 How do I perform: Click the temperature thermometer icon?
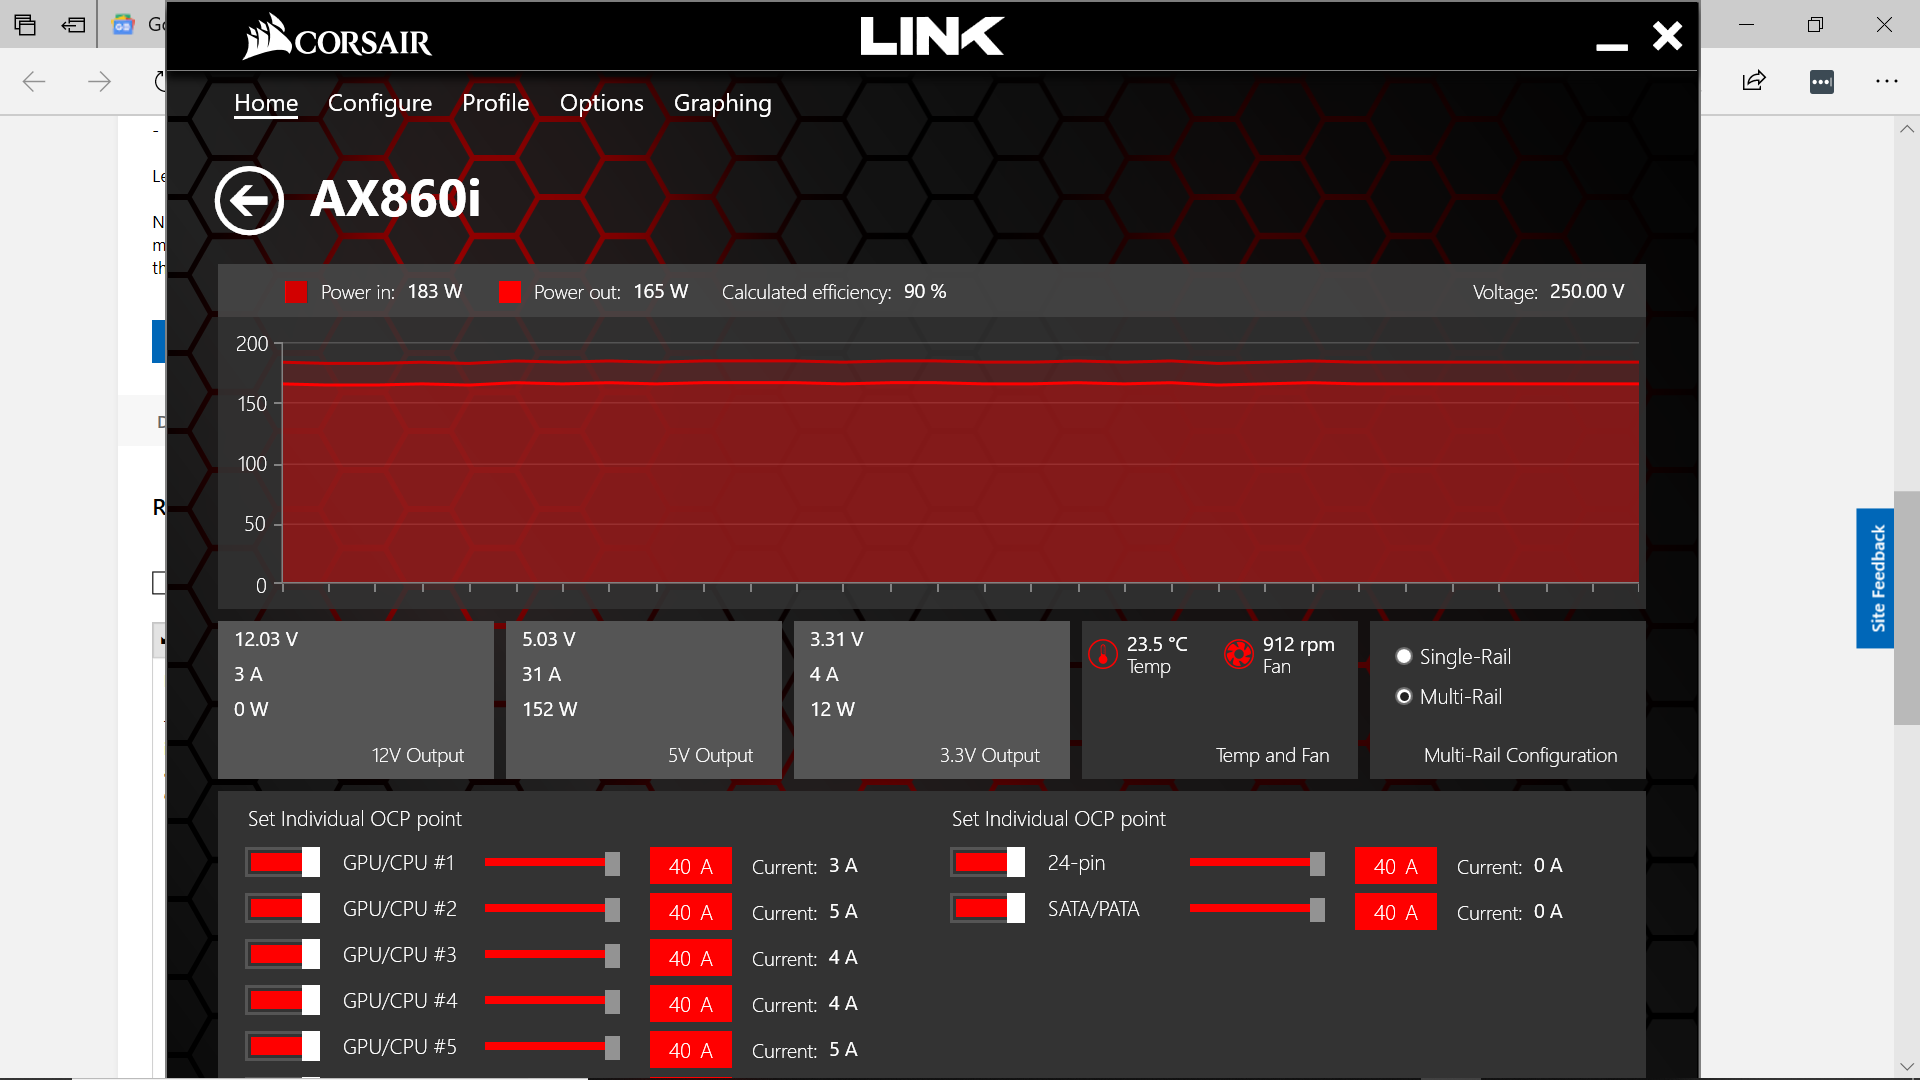pyautogui.click(x=1102, y=655)
